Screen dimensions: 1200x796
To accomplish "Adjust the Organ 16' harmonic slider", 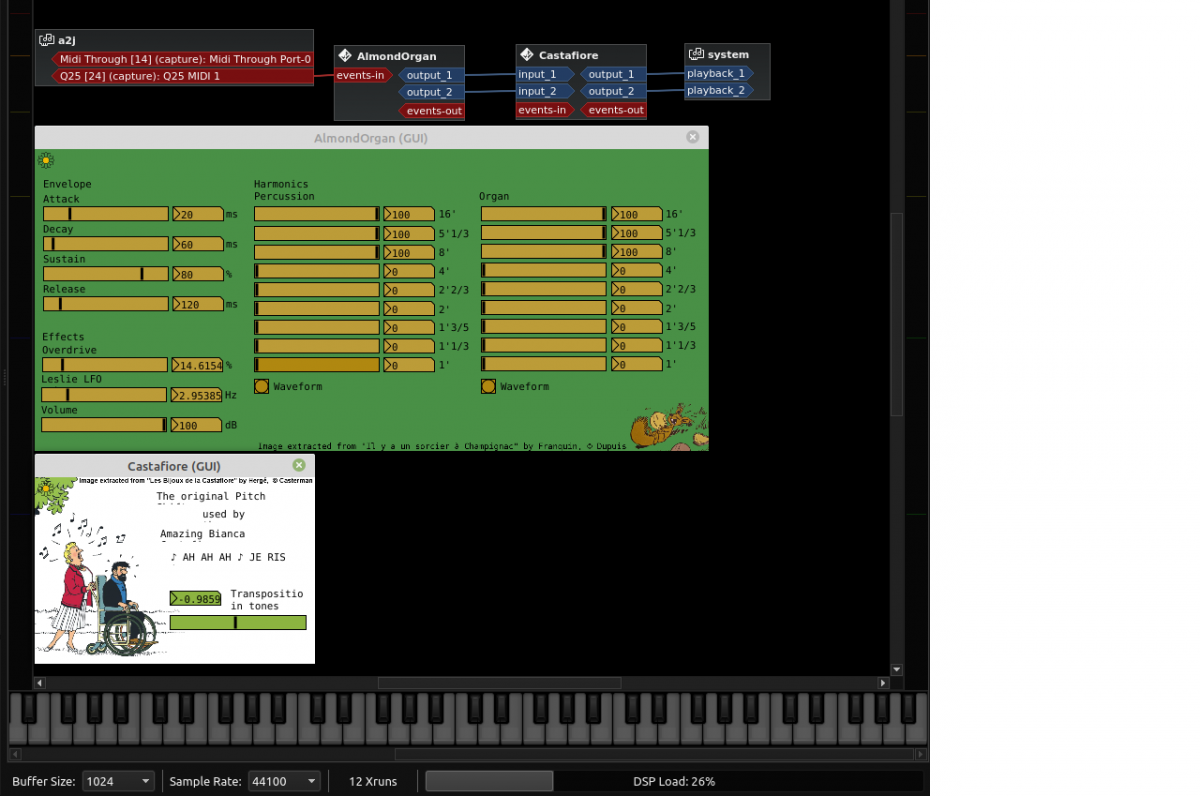I will click(x=544, y=214).
